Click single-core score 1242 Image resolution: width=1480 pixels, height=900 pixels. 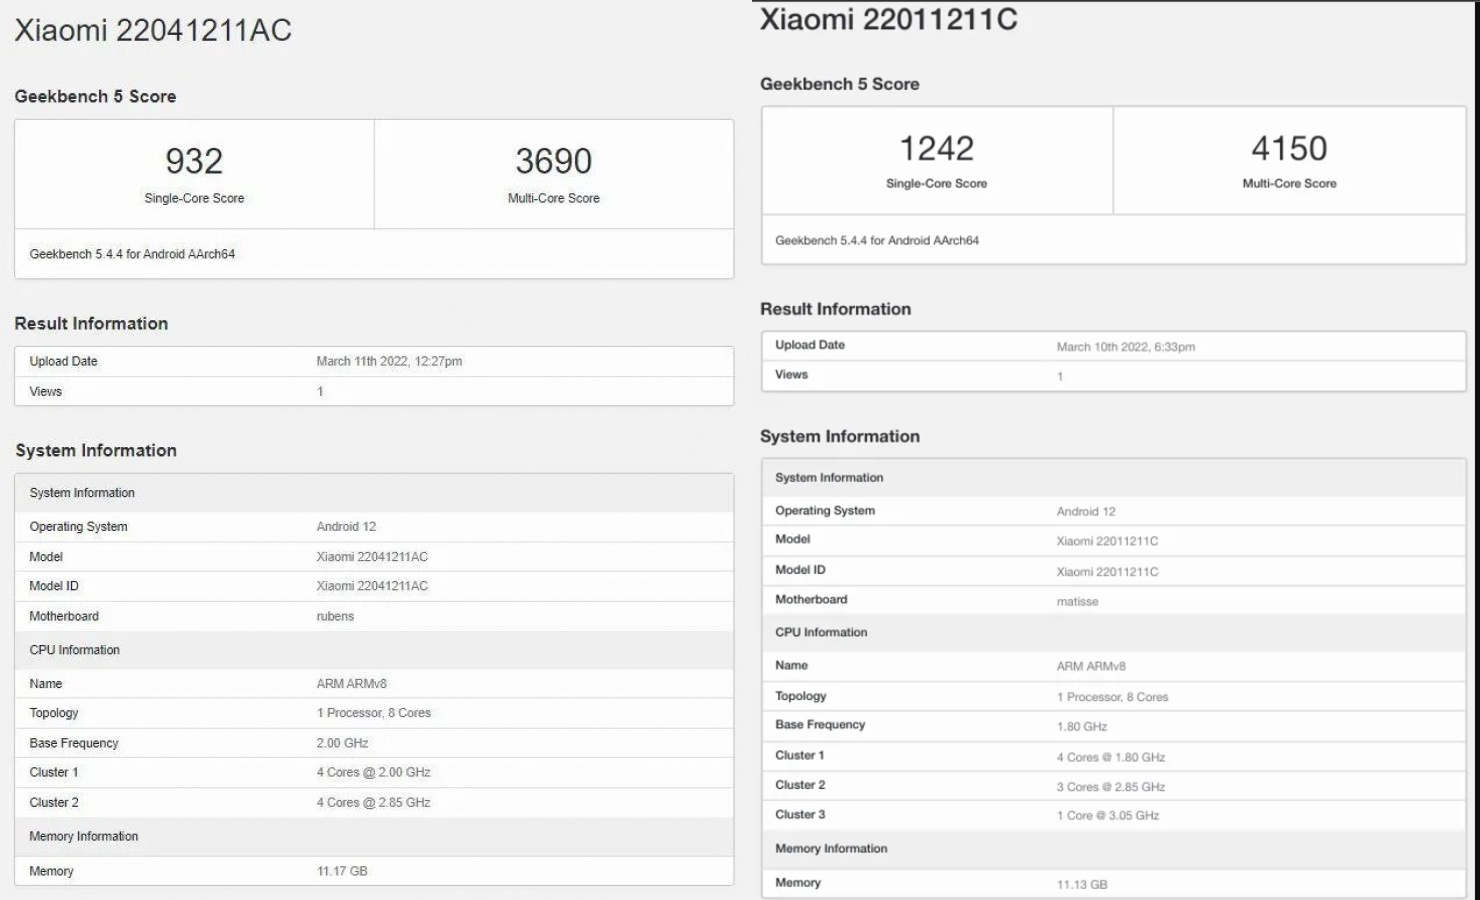coord(937,148)
